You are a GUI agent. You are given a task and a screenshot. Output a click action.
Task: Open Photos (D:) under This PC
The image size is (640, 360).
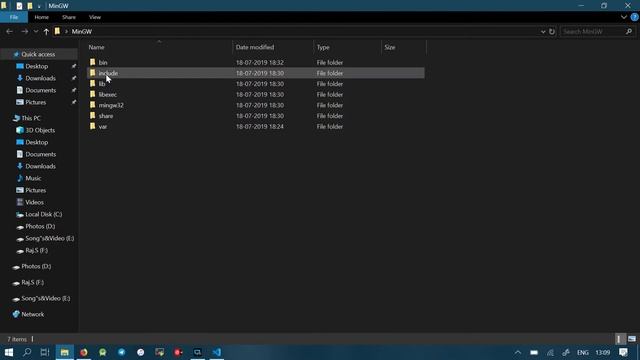[x=40, y=226]
